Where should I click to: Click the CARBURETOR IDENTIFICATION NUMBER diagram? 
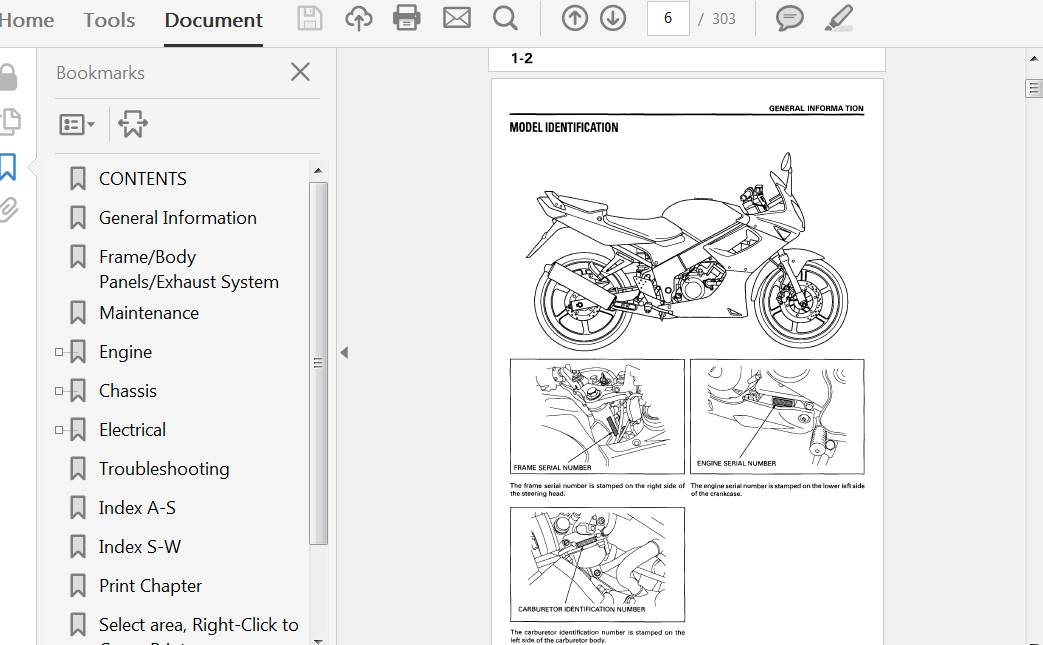tap(597, 565)
